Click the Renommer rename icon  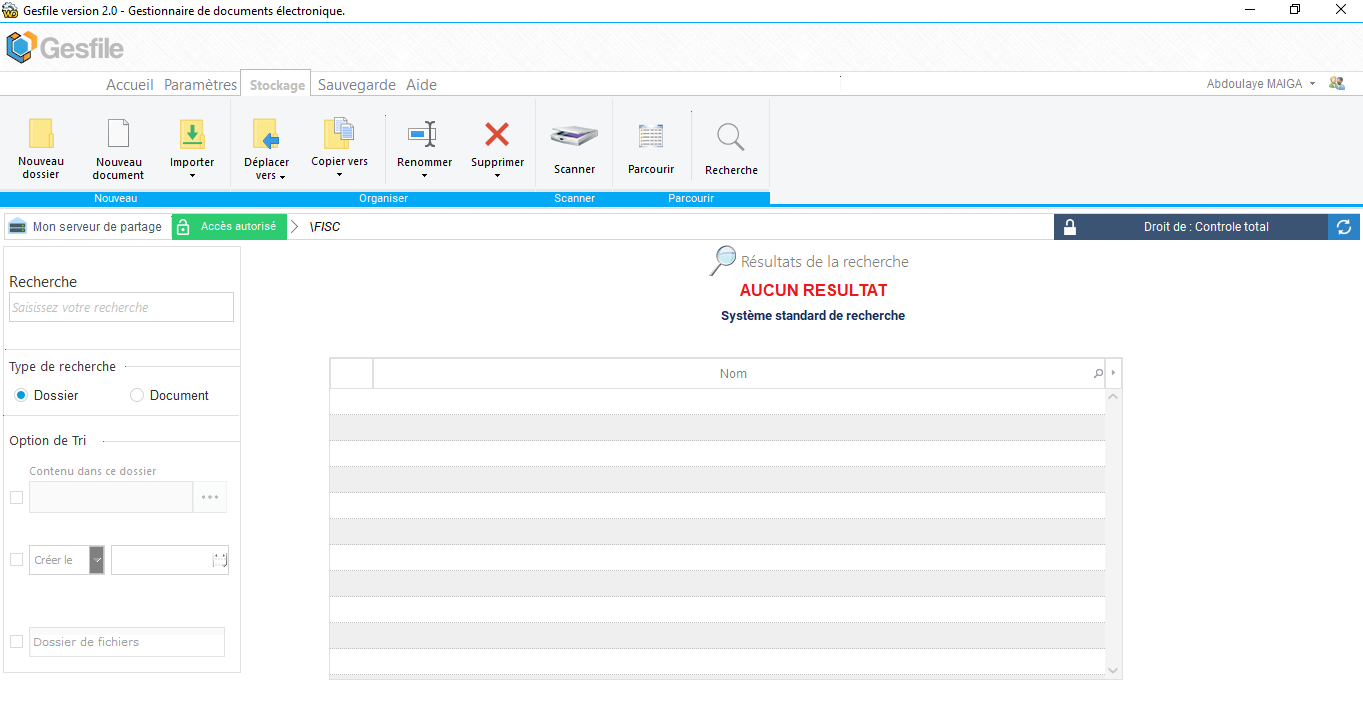(x=424, y=134)
